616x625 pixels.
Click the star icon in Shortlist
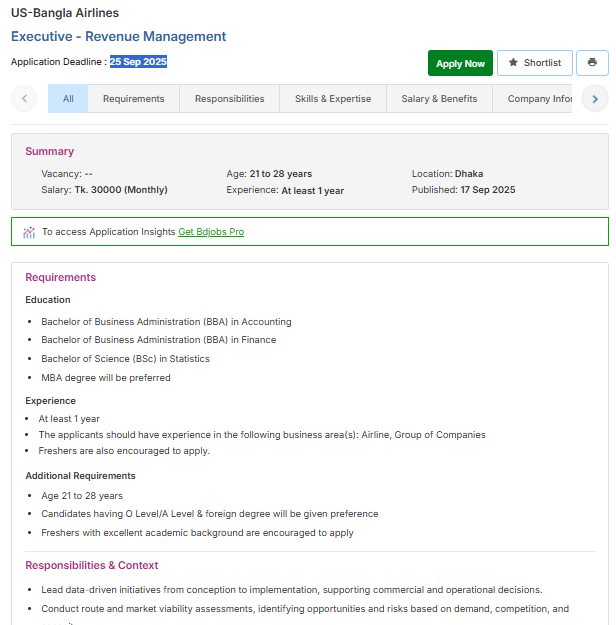[x=513, y=63]
